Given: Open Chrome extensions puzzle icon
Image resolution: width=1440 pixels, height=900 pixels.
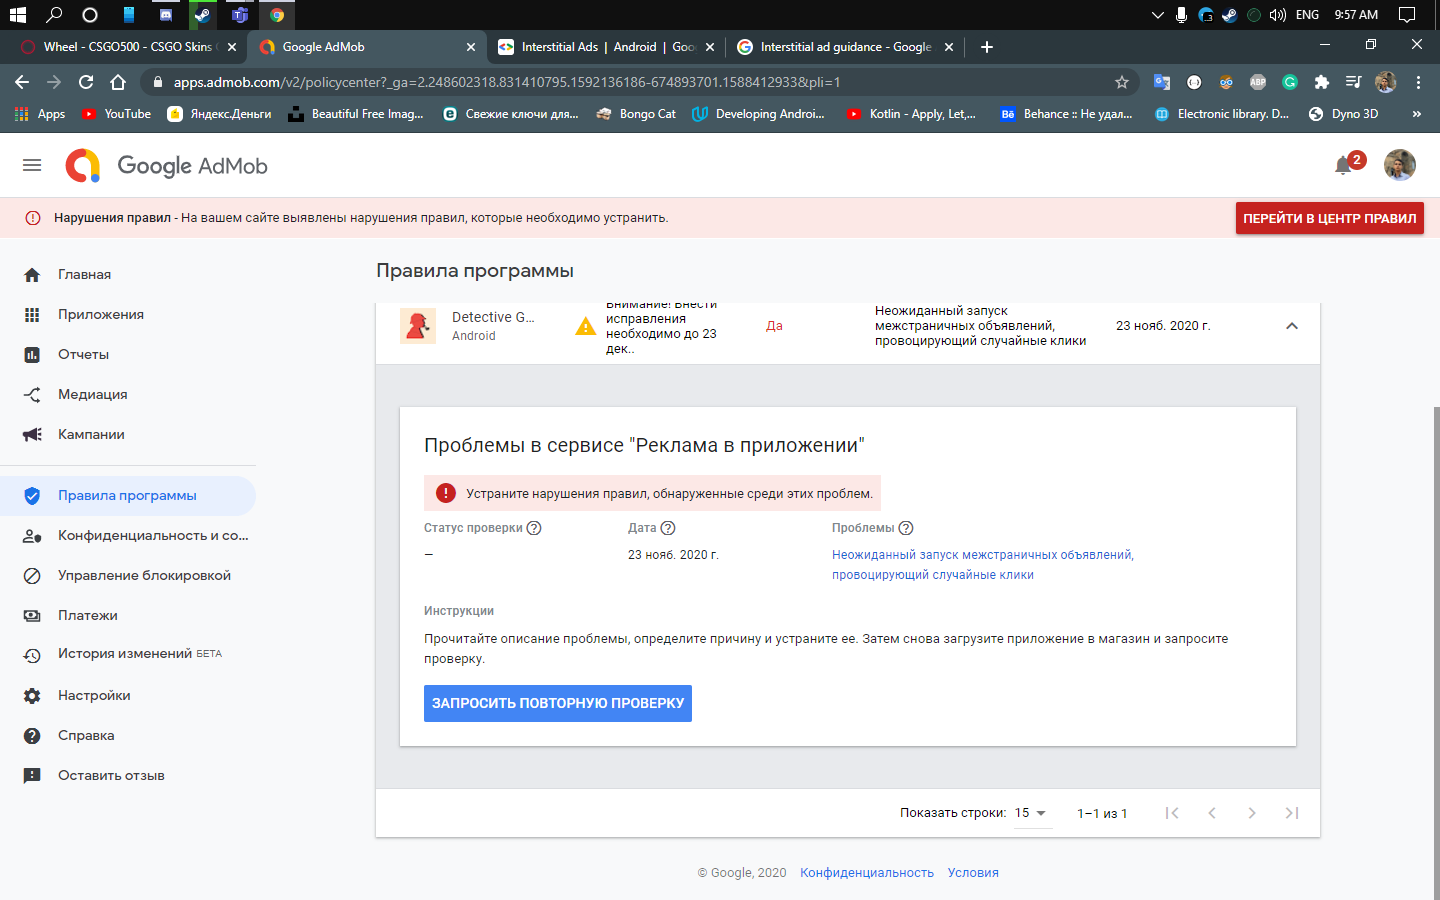Looking at the screenshot, I should [1322, 82].
